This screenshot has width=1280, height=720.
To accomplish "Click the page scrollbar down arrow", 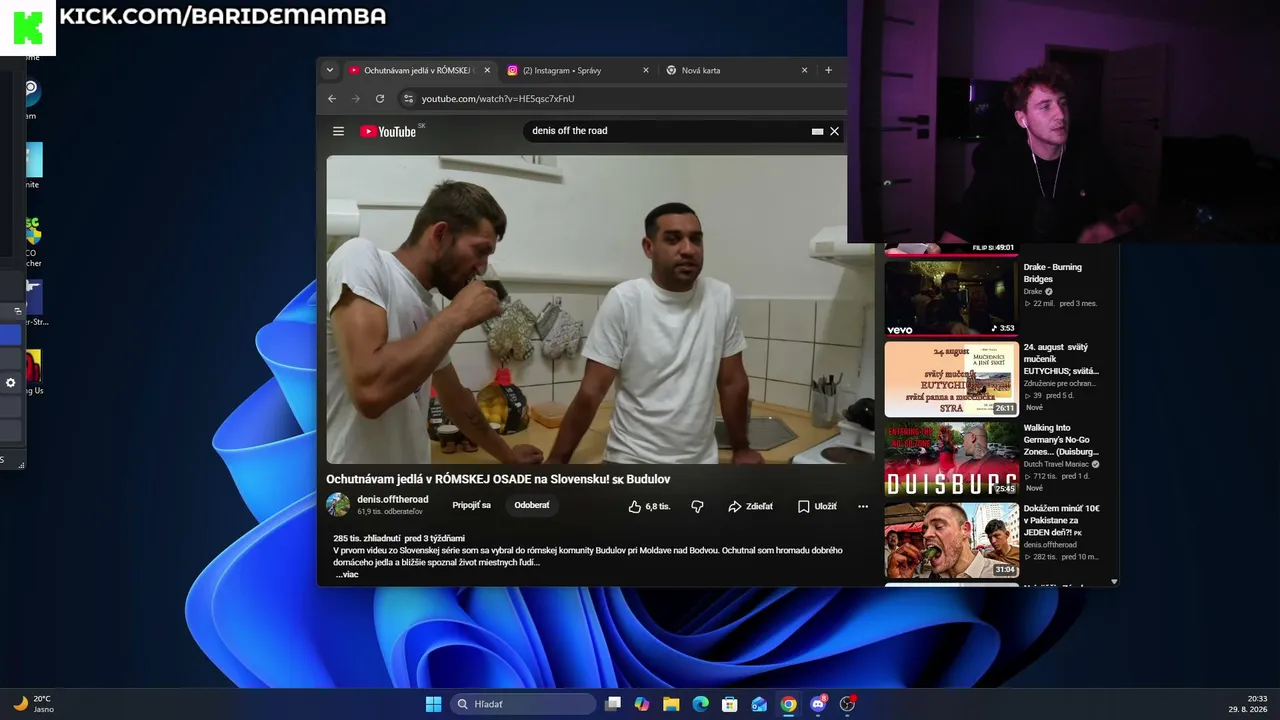I will coord(1114,581).
